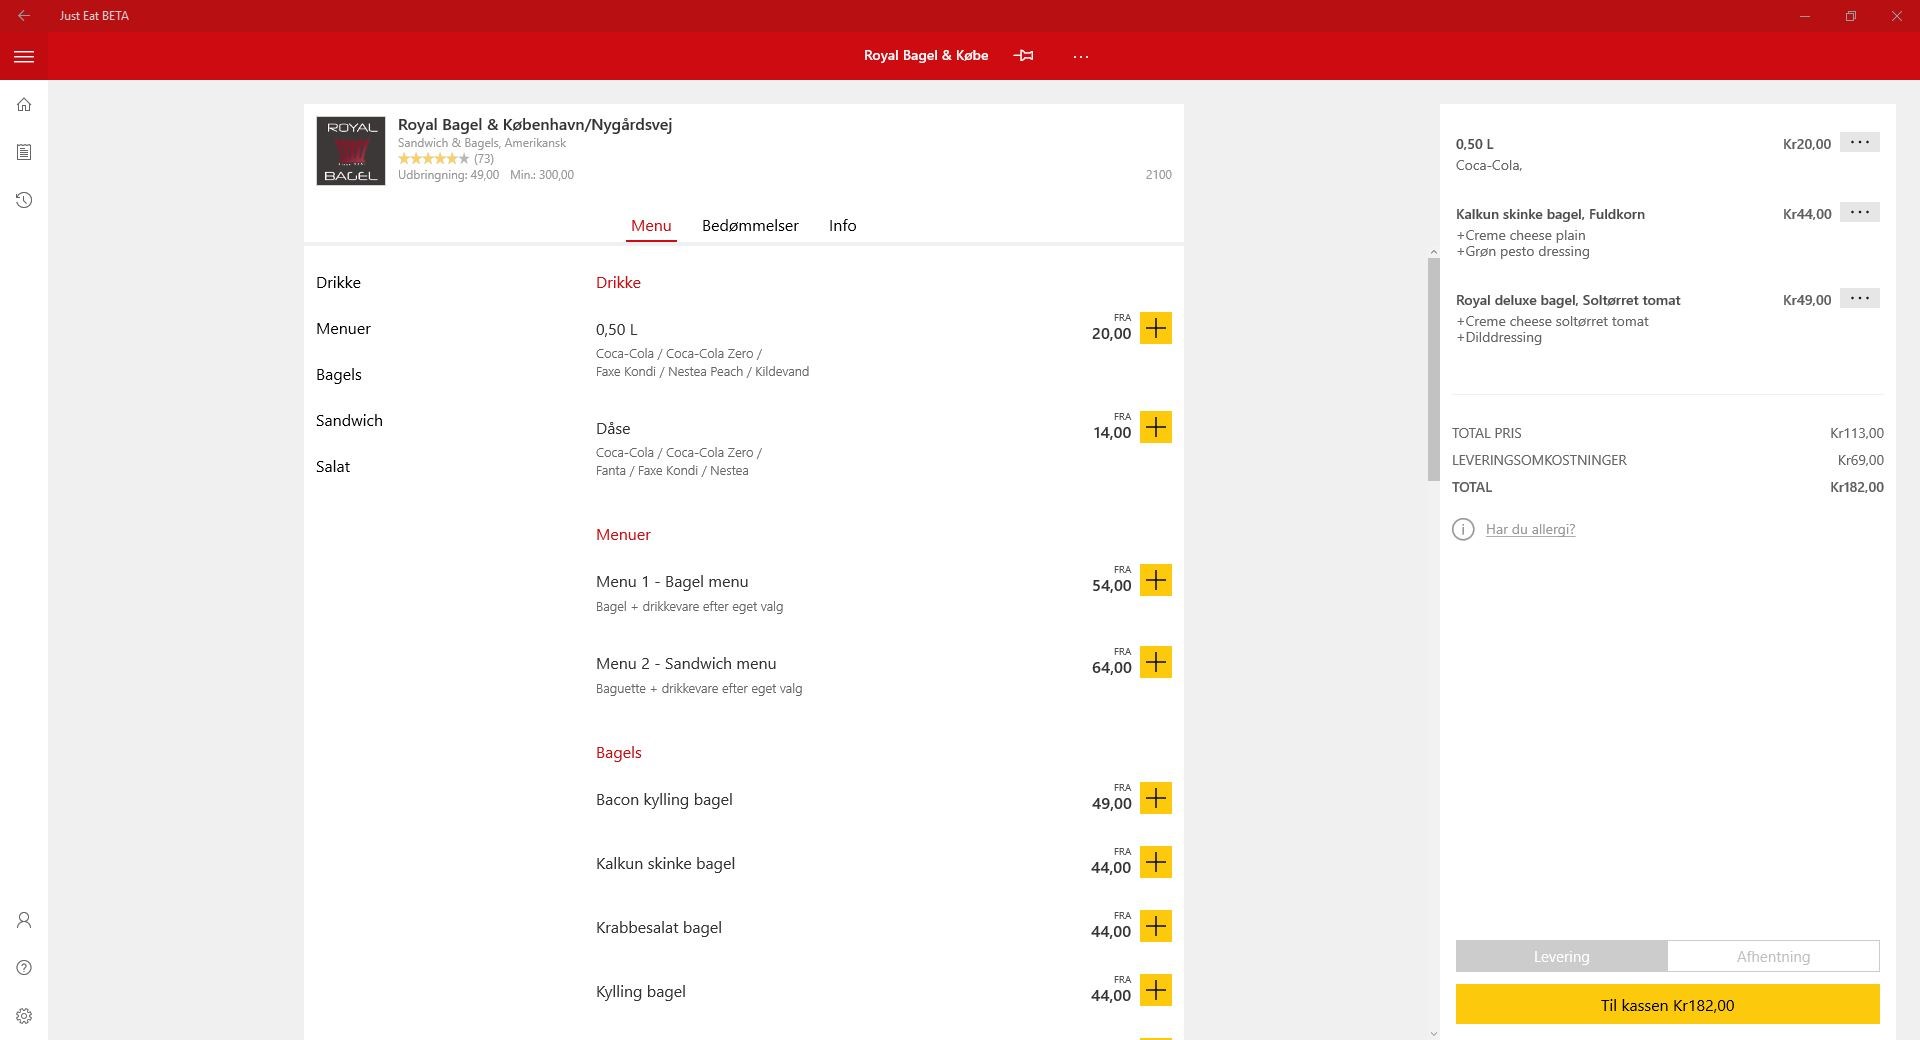Select Levering delivery option
1920x1040 pixels.
[1562, 956]
